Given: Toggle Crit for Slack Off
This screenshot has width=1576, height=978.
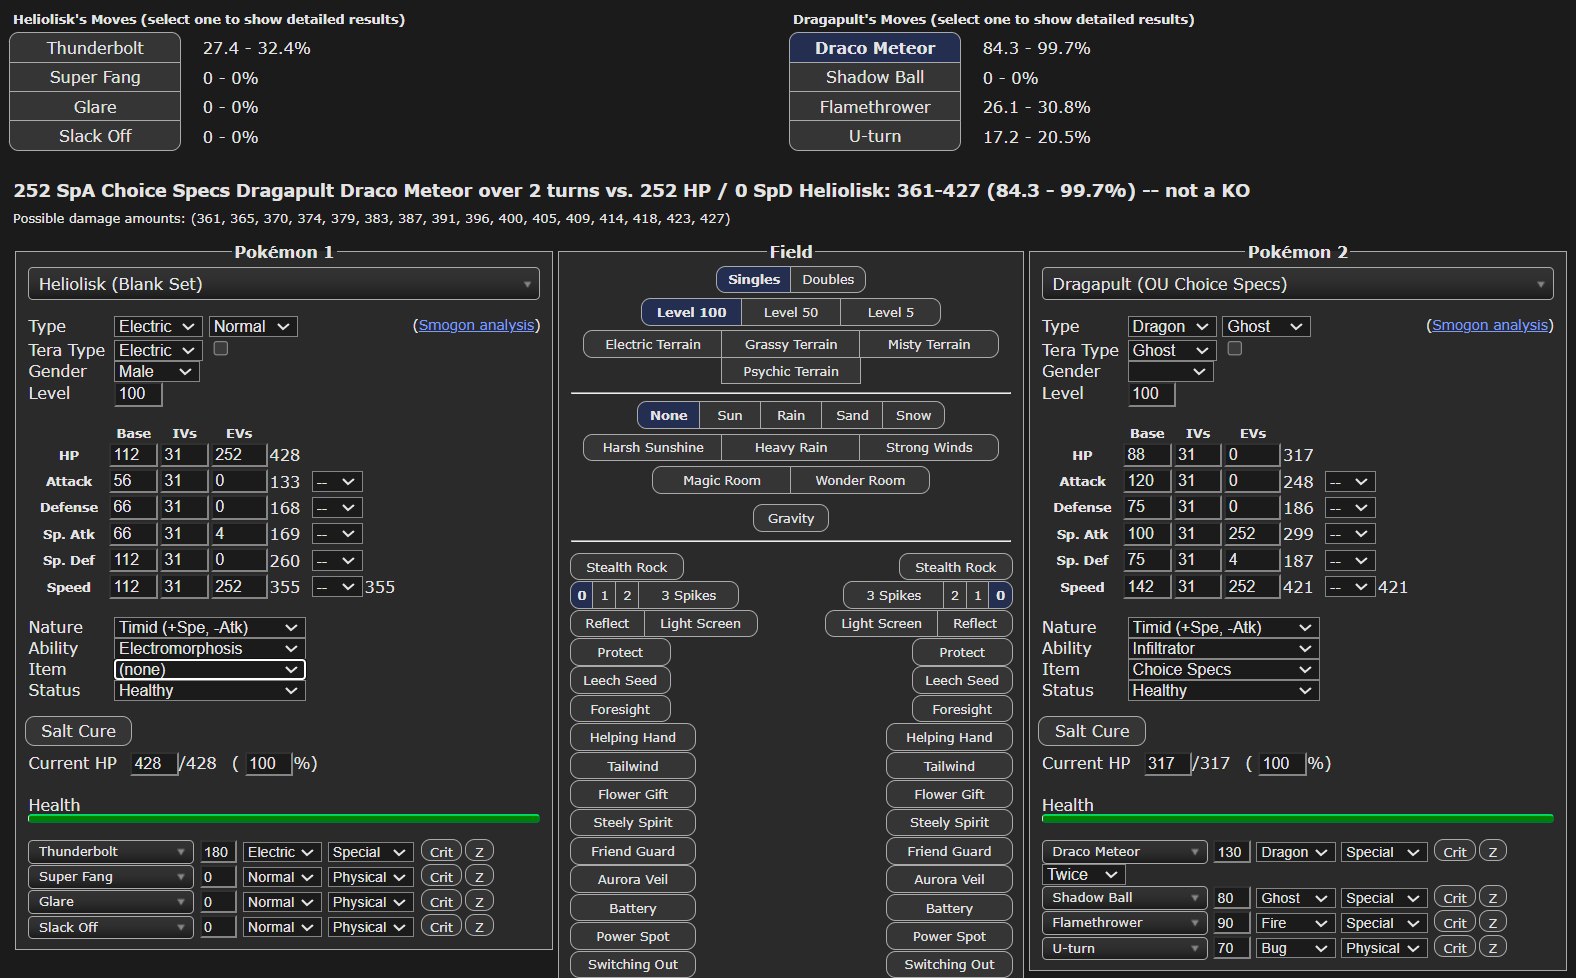Looking at the screenshot, I should (x=441, y=927).
